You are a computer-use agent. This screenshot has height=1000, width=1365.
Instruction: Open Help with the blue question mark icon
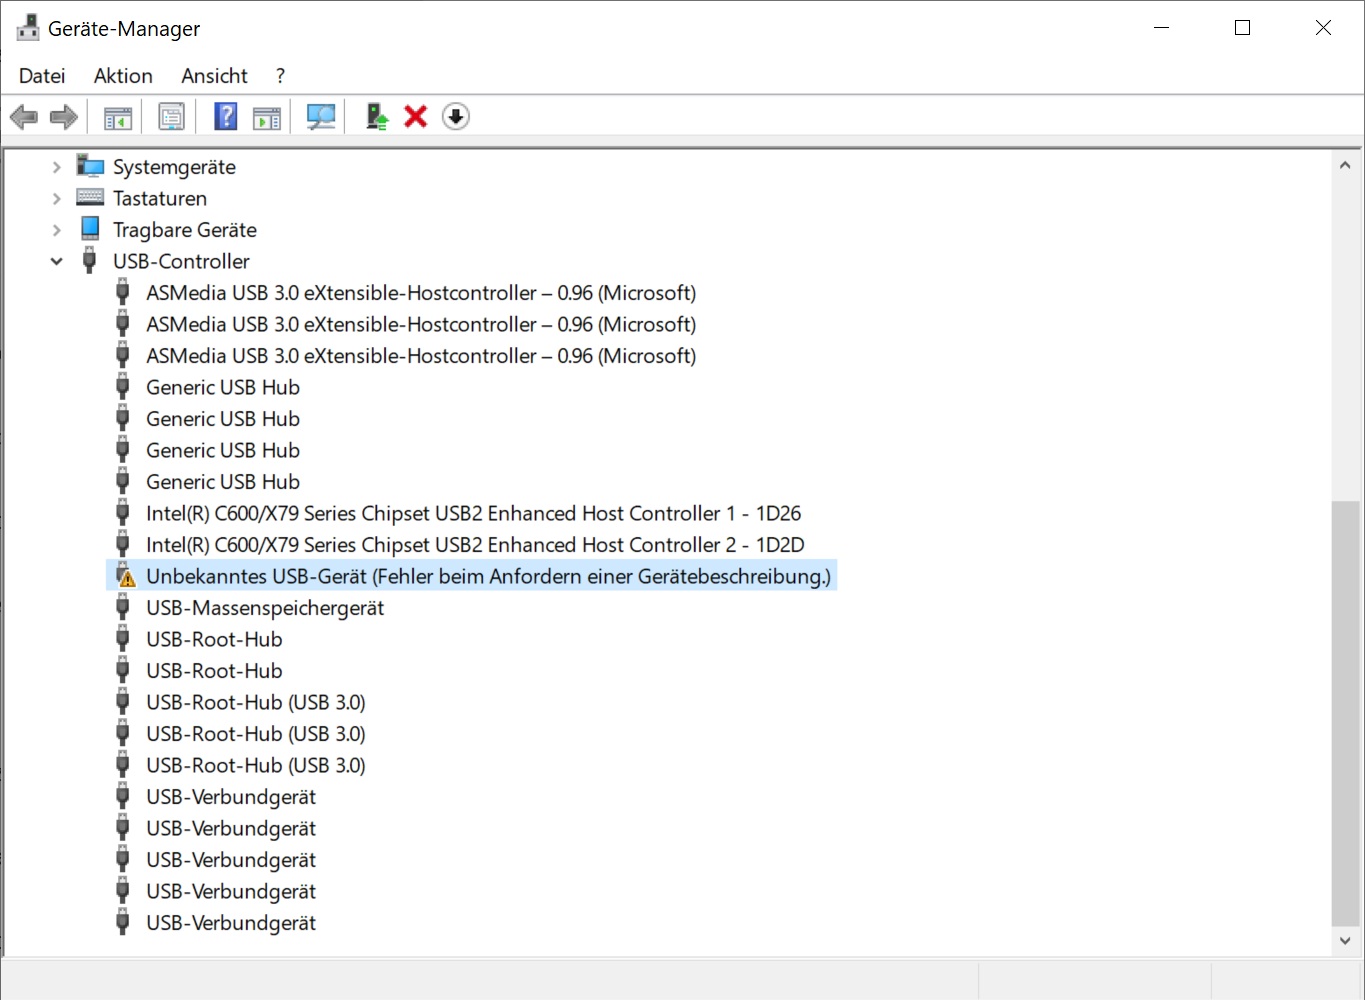pos(226,117)
